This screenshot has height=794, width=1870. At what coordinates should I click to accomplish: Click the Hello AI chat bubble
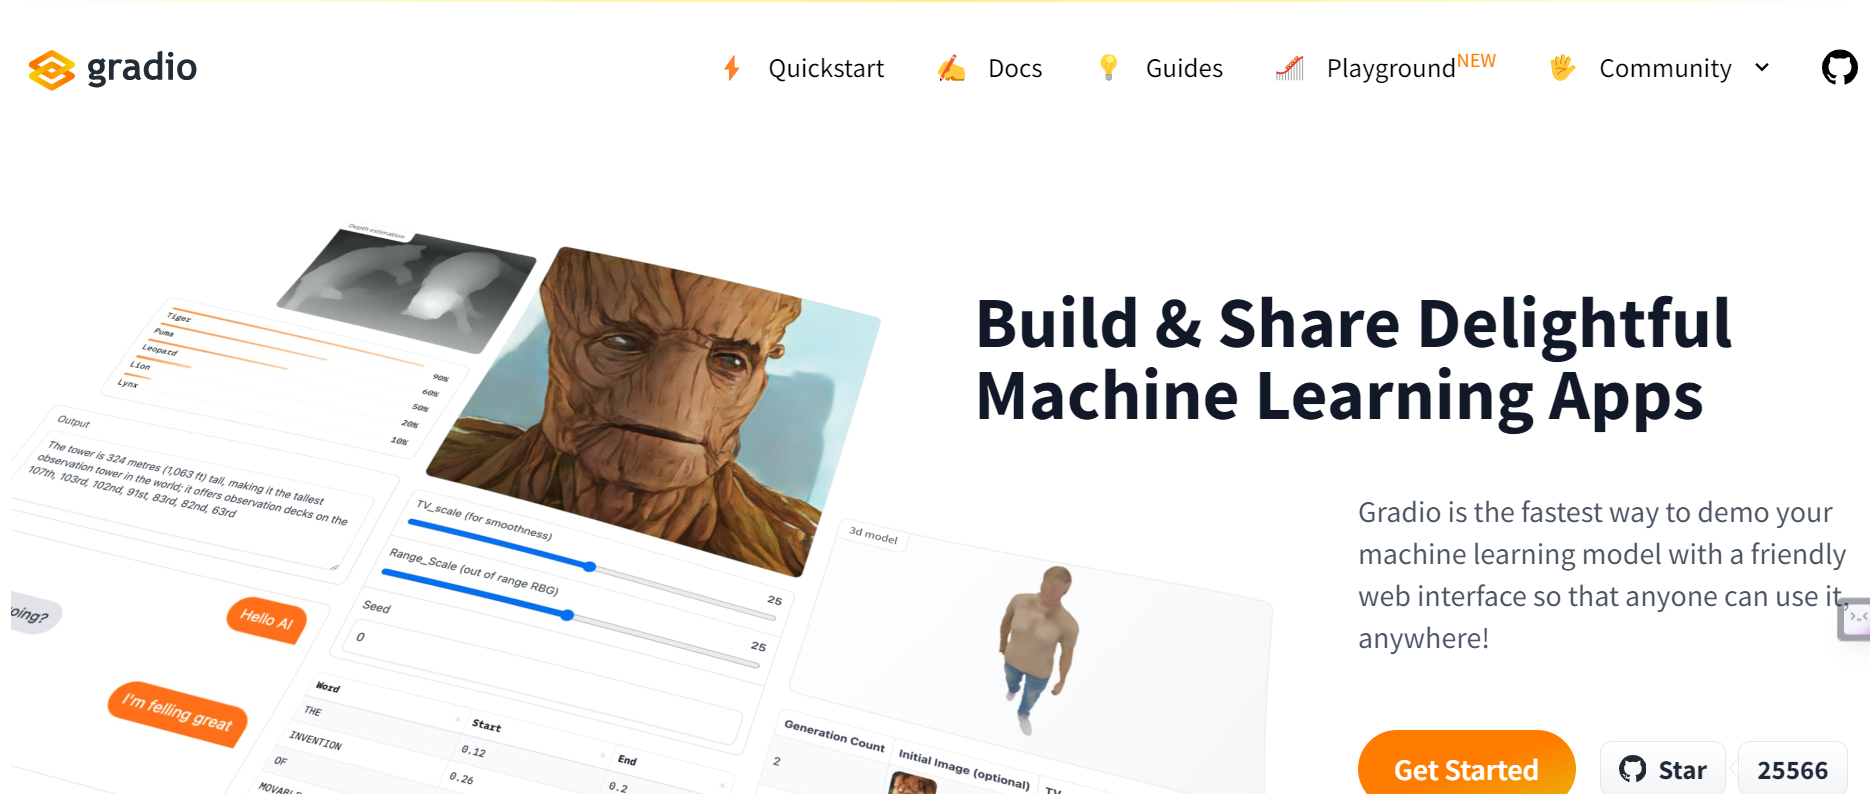coord(267,619)
